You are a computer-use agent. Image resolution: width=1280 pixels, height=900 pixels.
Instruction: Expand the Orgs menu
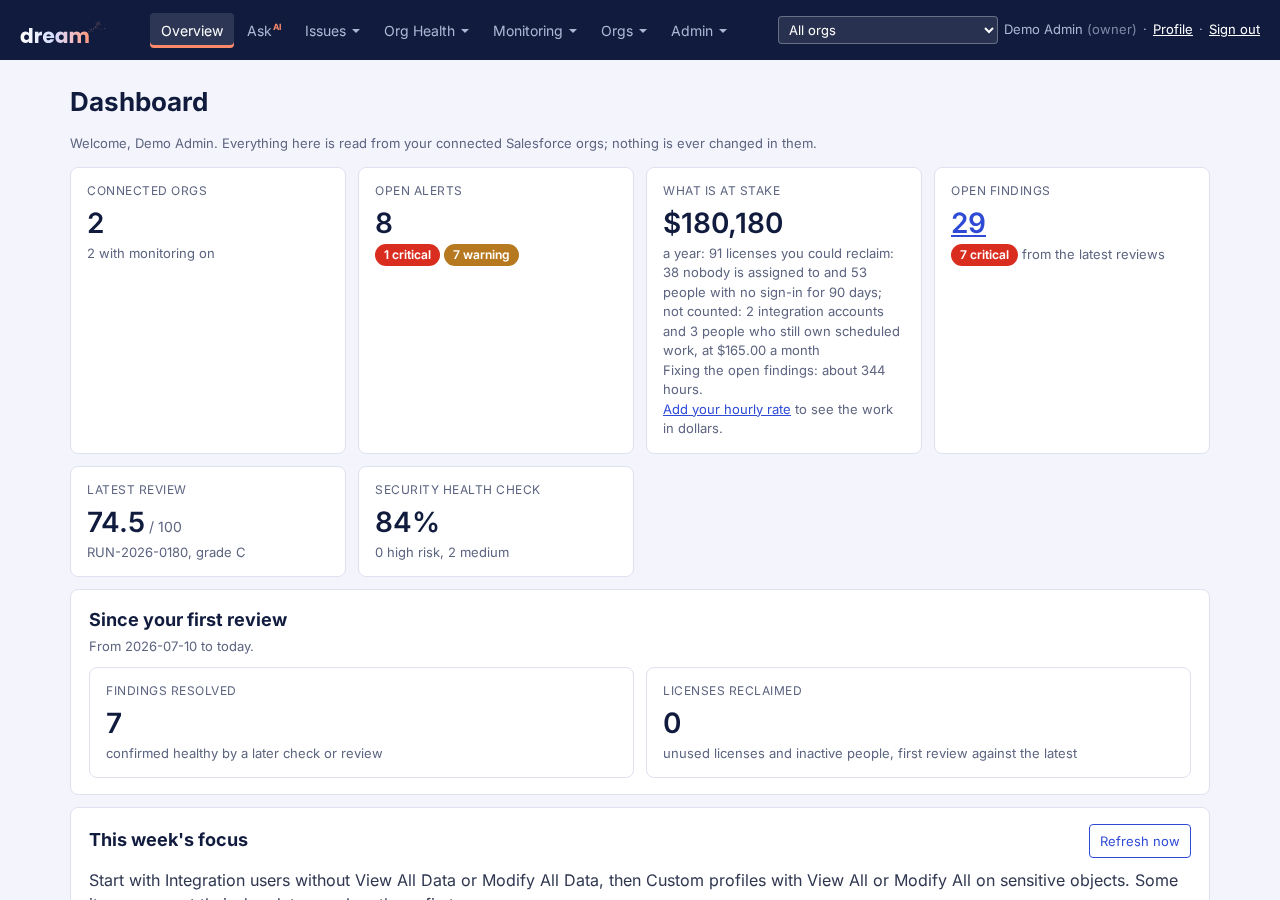[624, 30]
